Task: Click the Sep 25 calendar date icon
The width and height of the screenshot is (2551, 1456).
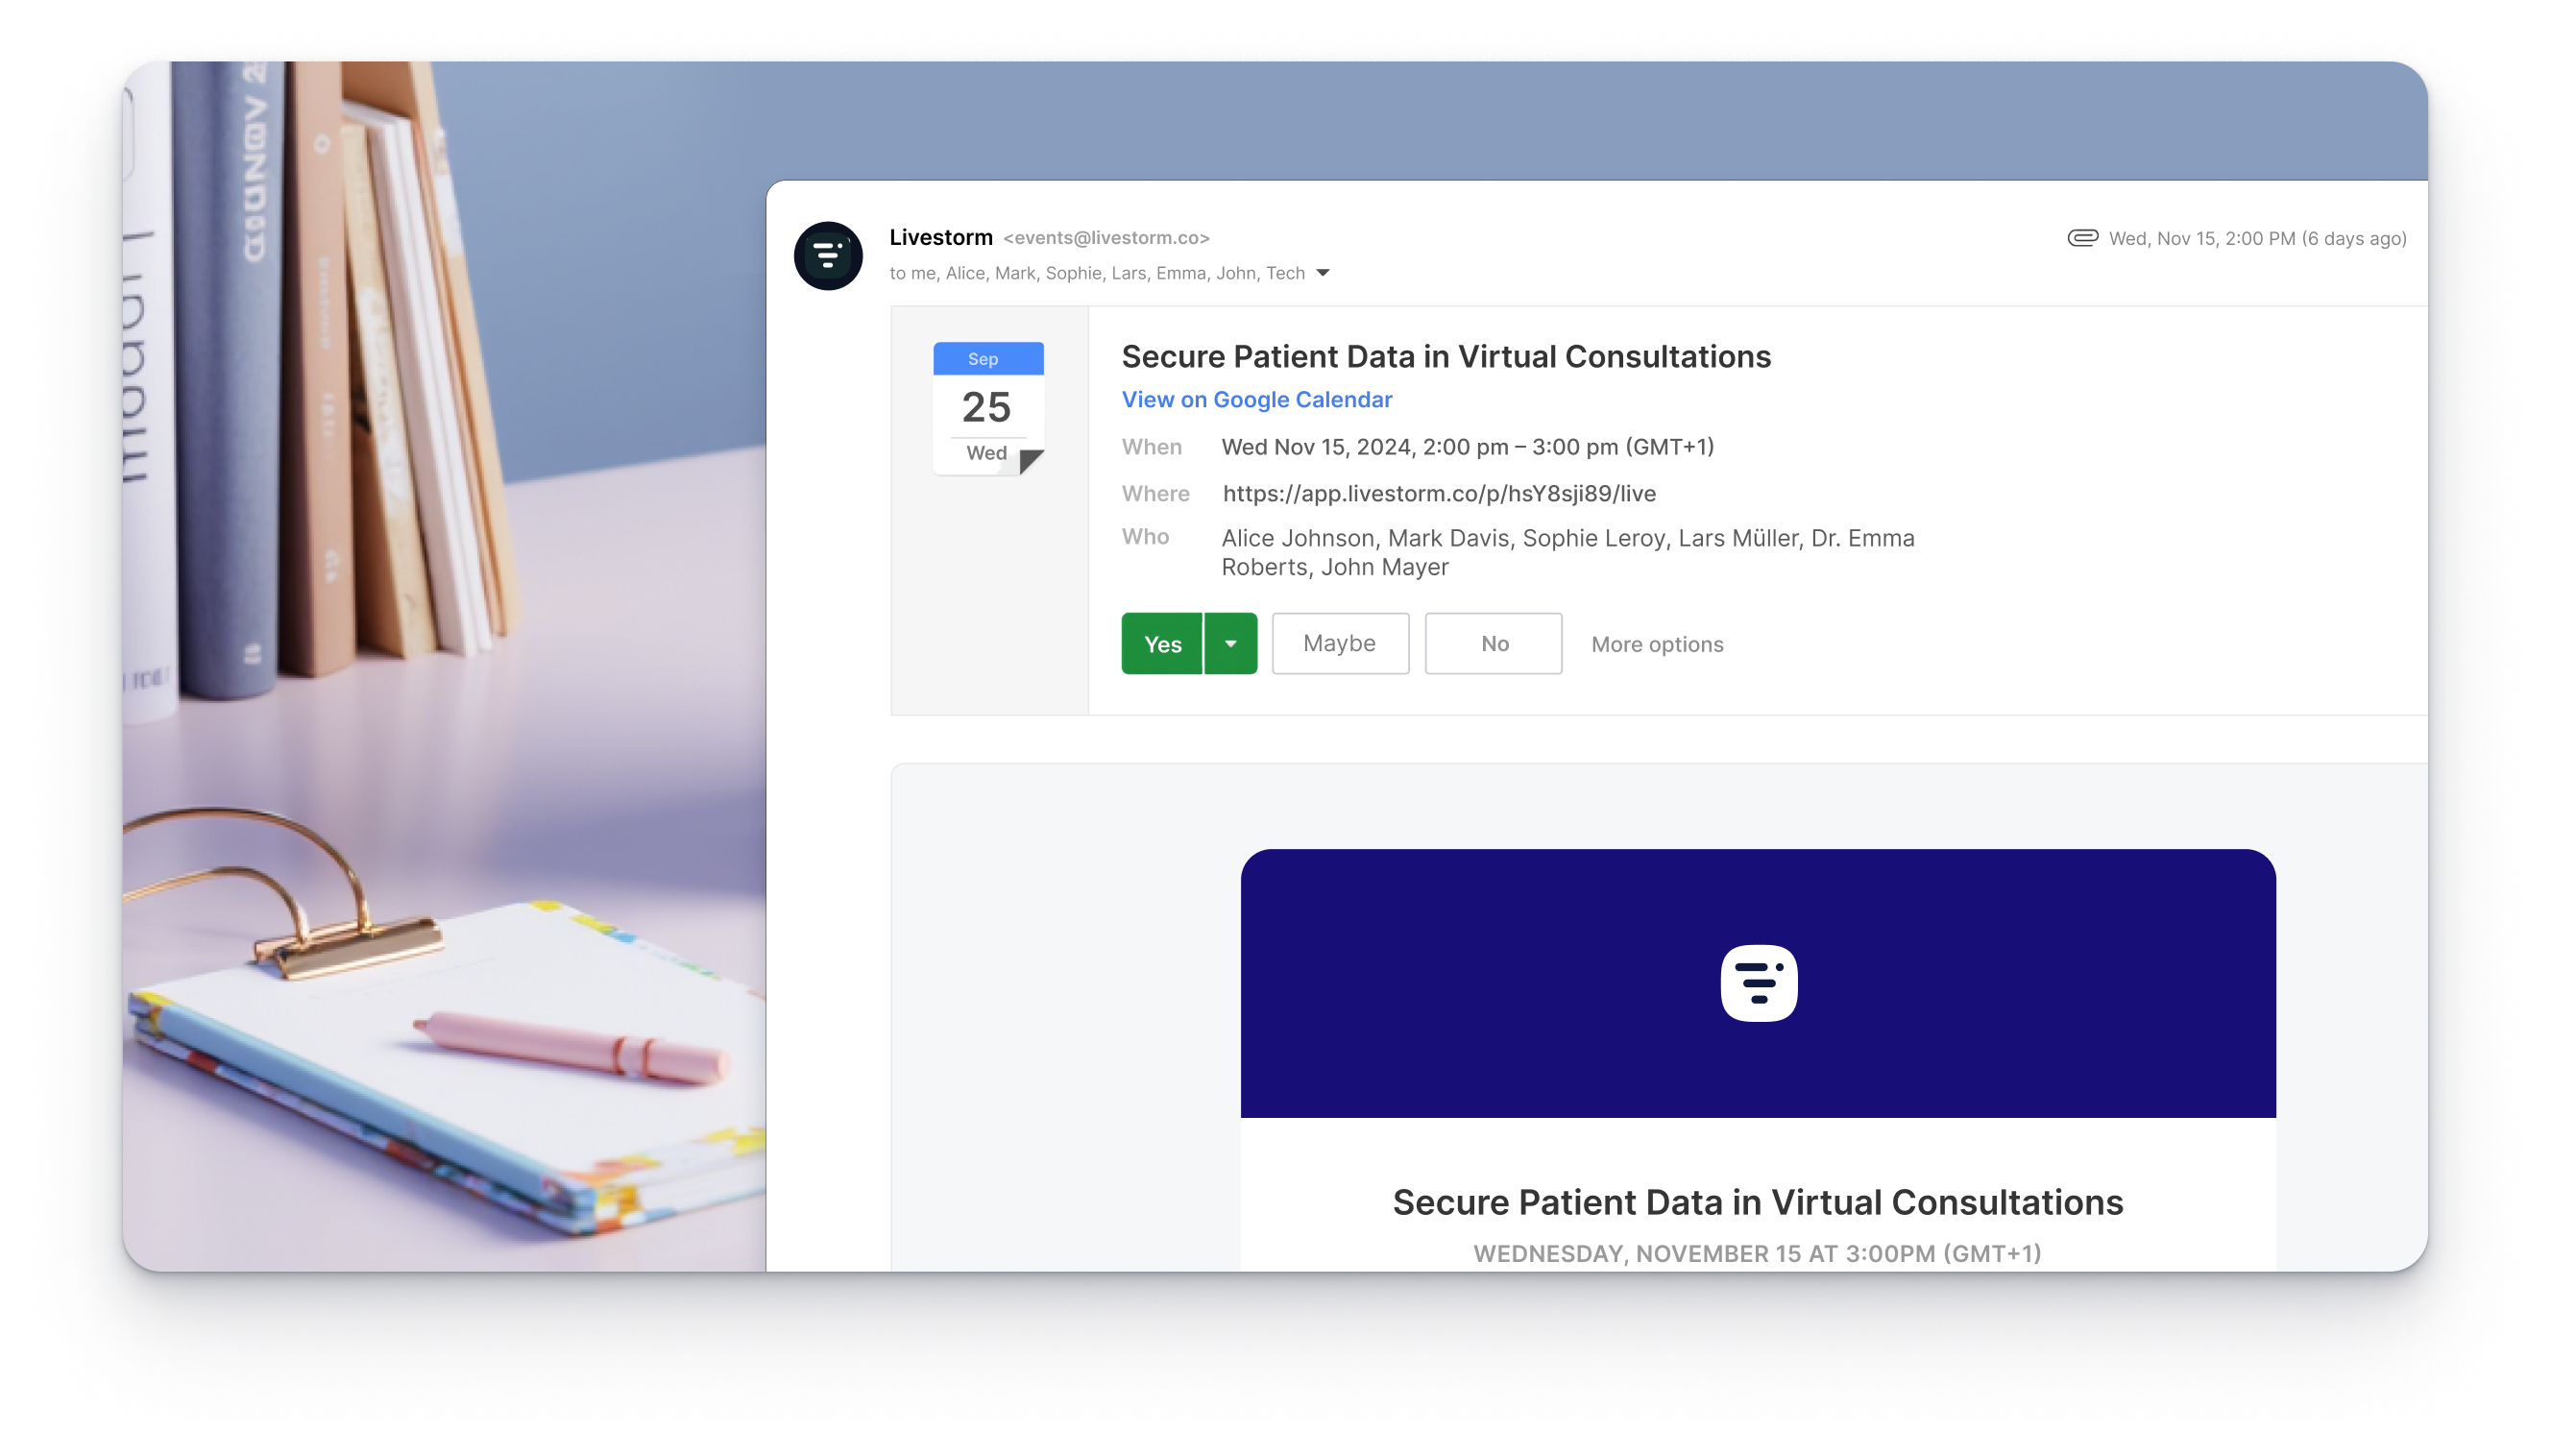Action: [987, 407]
